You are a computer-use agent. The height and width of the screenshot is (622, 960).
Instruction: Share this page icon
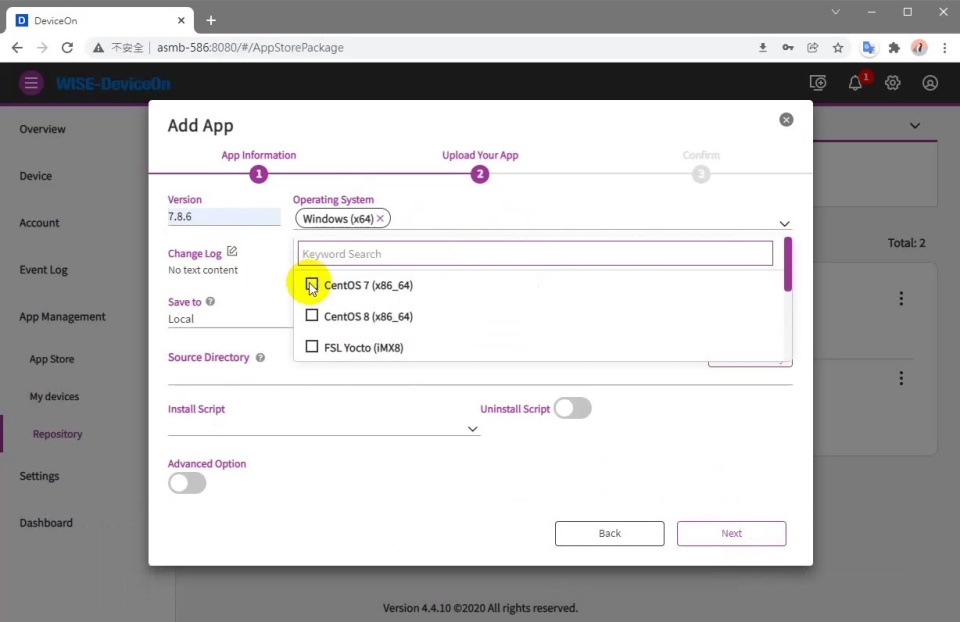pyautogui.click(x=813, y=48)
